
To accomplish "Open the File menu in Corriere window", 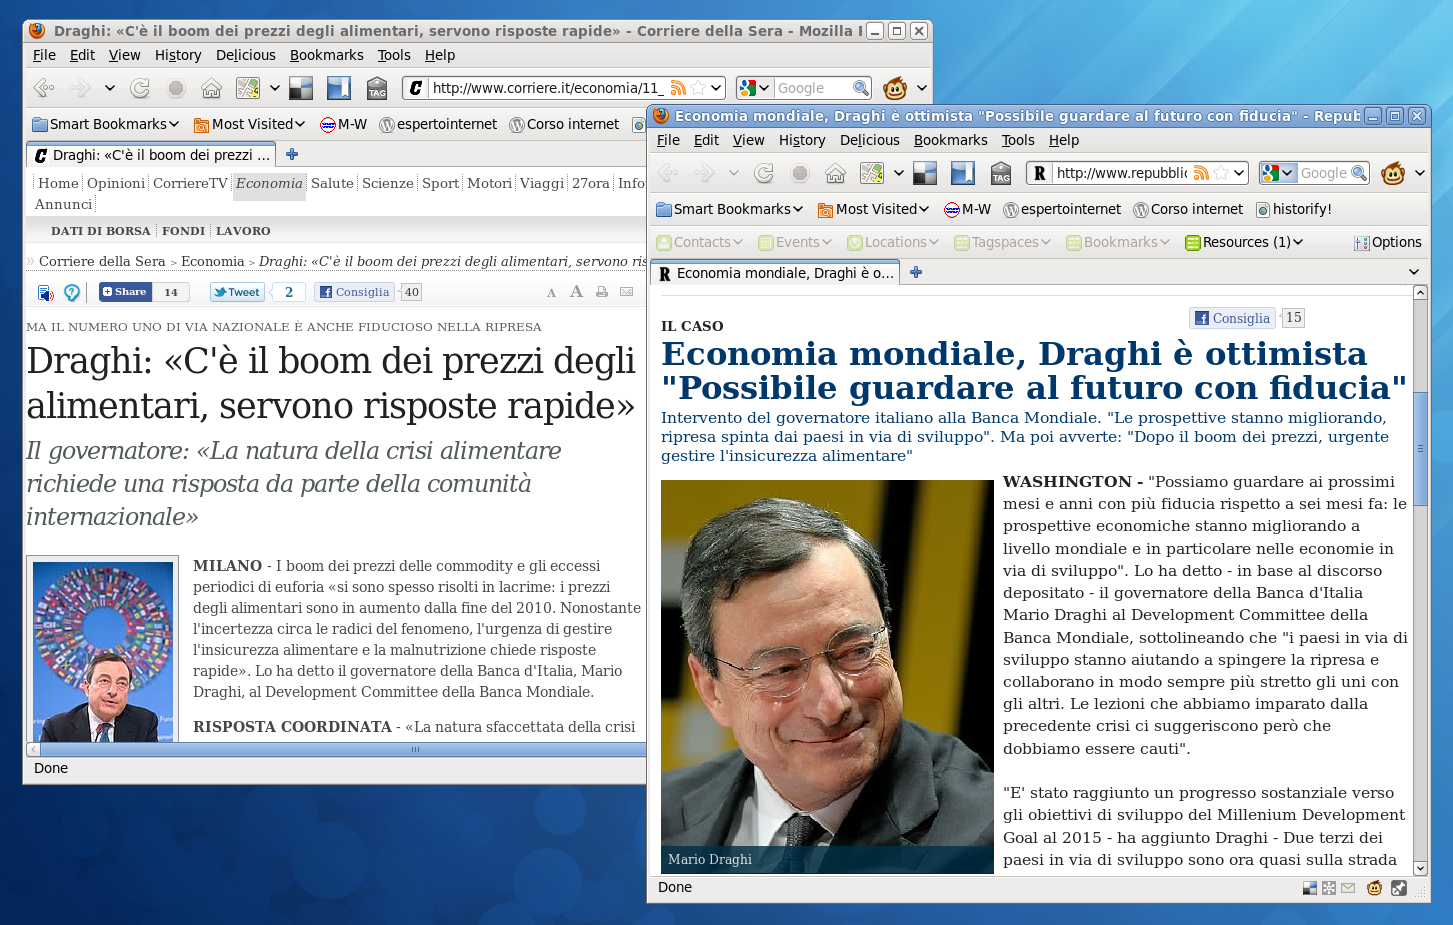I will (x=44, y=55).
